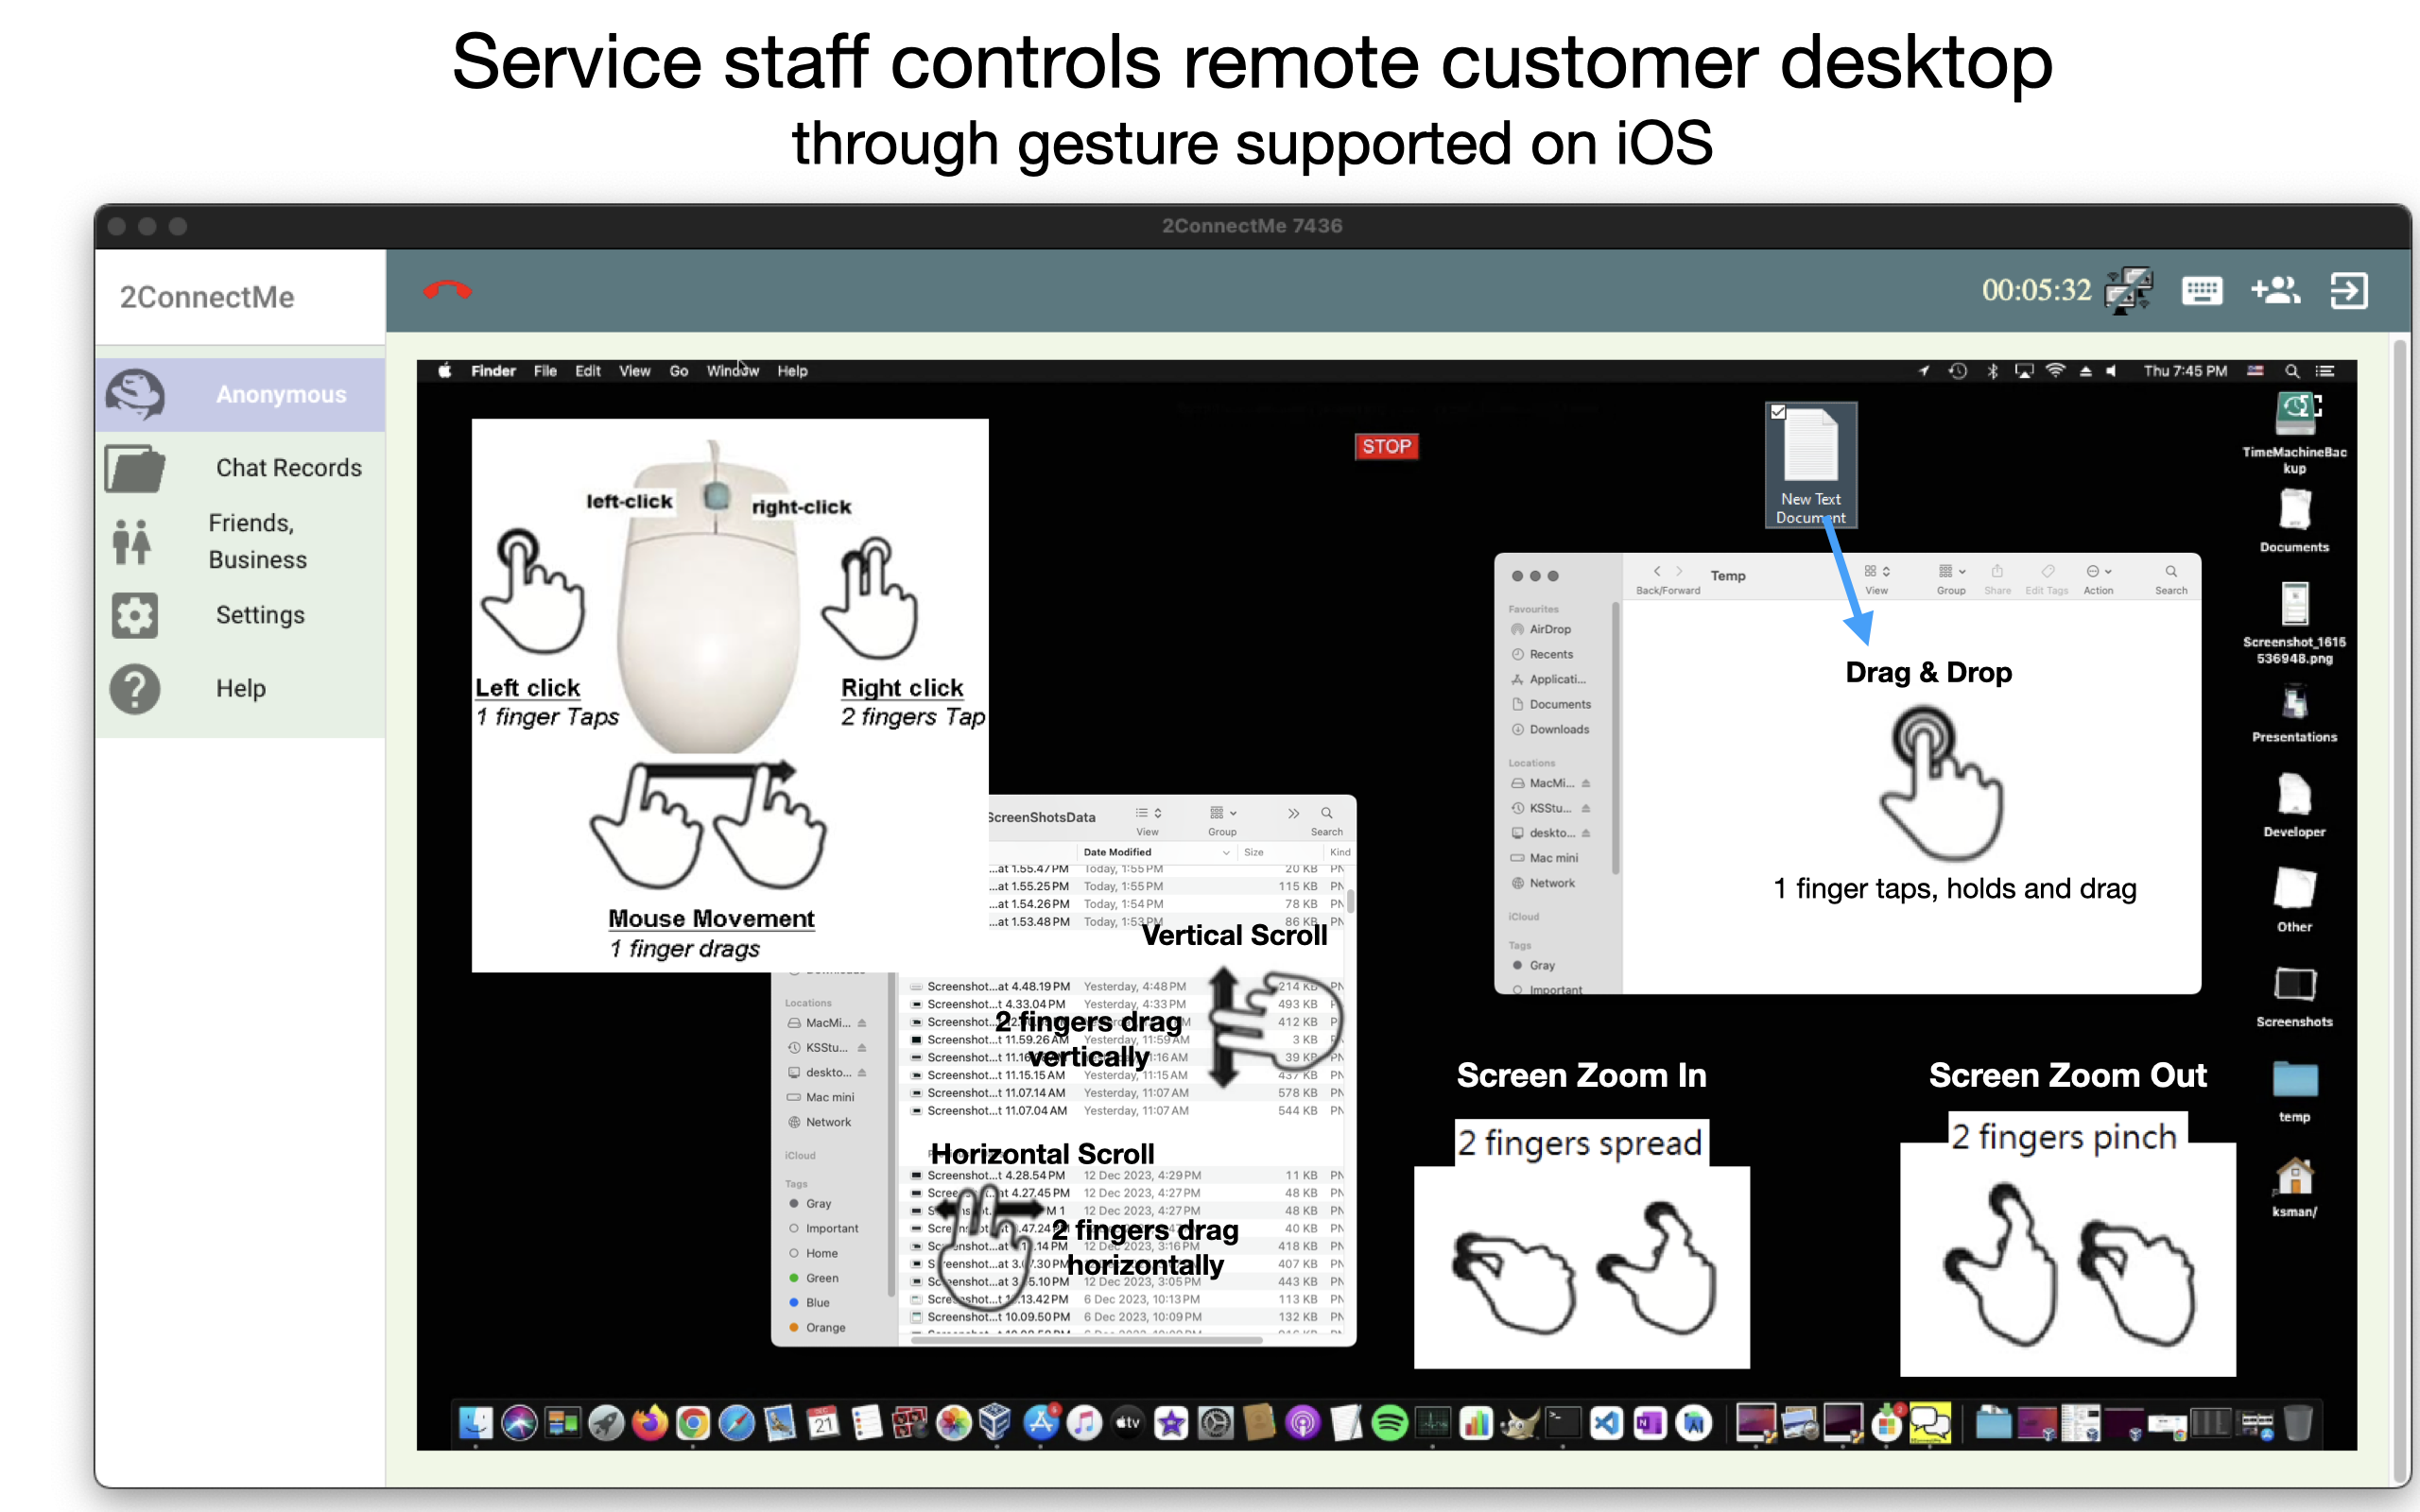Image resolution: width=2420 pixels, height=1512 pixels.
Task: Click the Spotlight search icon in menu bar
Action: [x=2291, y=371]
